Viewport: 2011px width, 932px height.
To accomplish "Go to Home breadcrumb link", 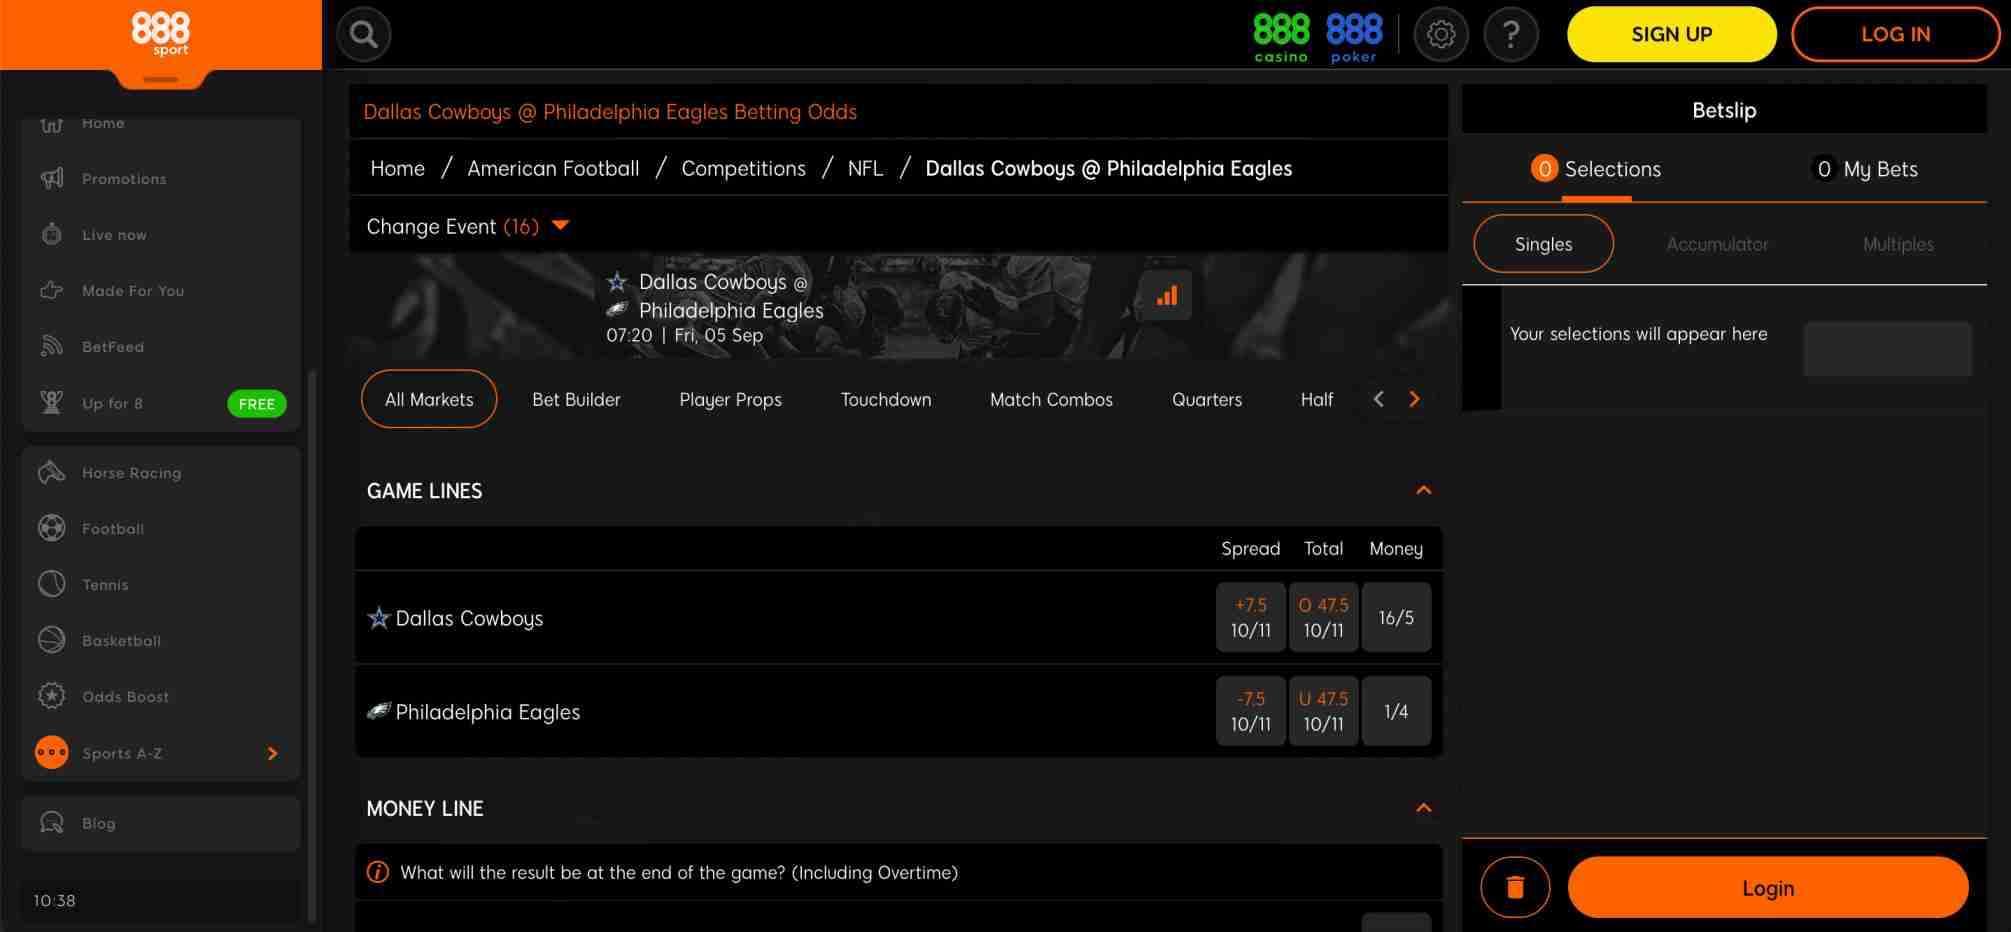I will point(397,168).
